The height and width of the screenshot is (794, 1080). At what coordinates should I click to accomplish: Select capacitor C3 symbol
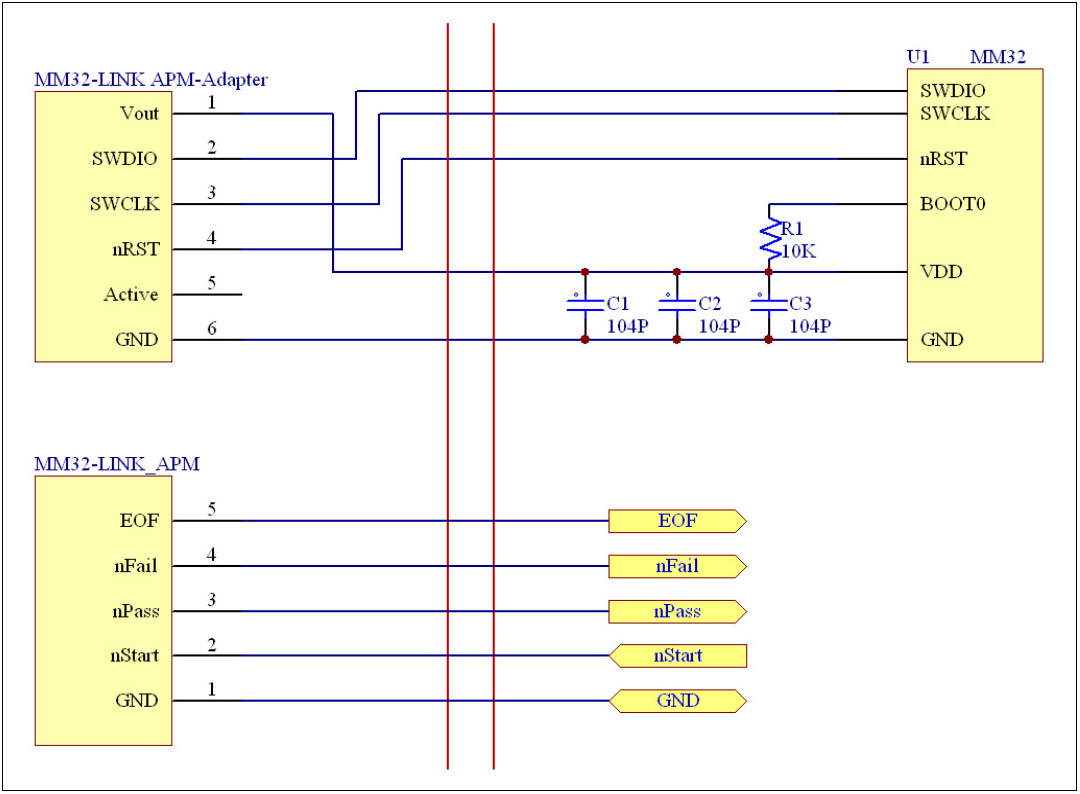pos(768,305)
